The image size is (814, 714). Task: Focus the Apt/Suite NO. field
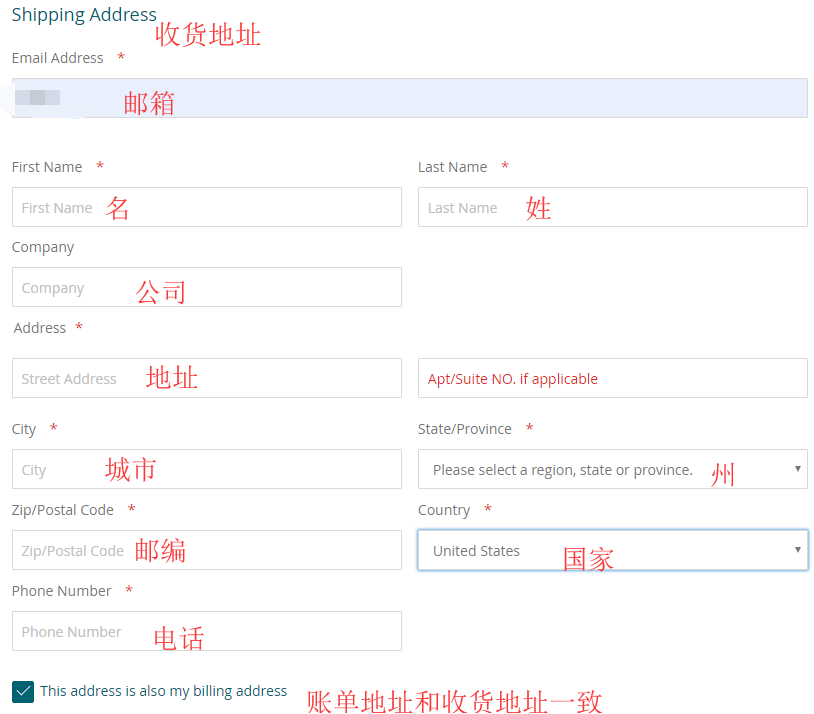(x=612, y=378)
